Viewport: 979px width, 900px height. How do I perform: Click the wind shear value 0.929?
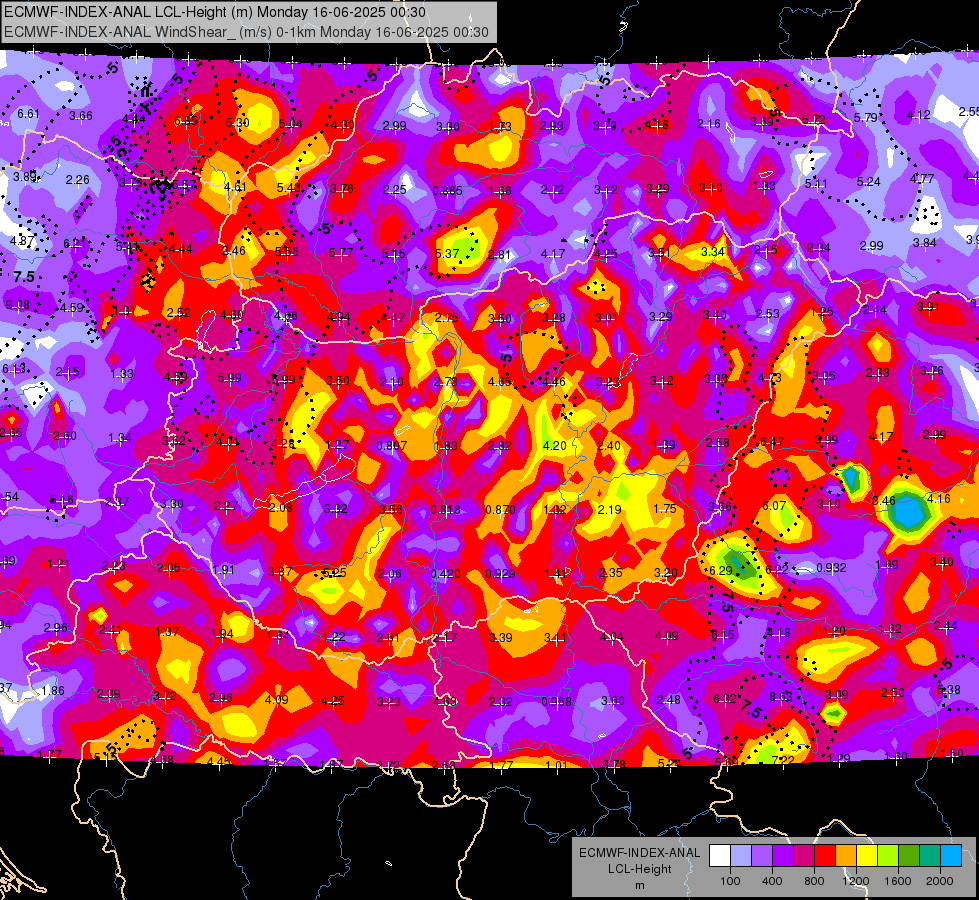click(501, 574)
